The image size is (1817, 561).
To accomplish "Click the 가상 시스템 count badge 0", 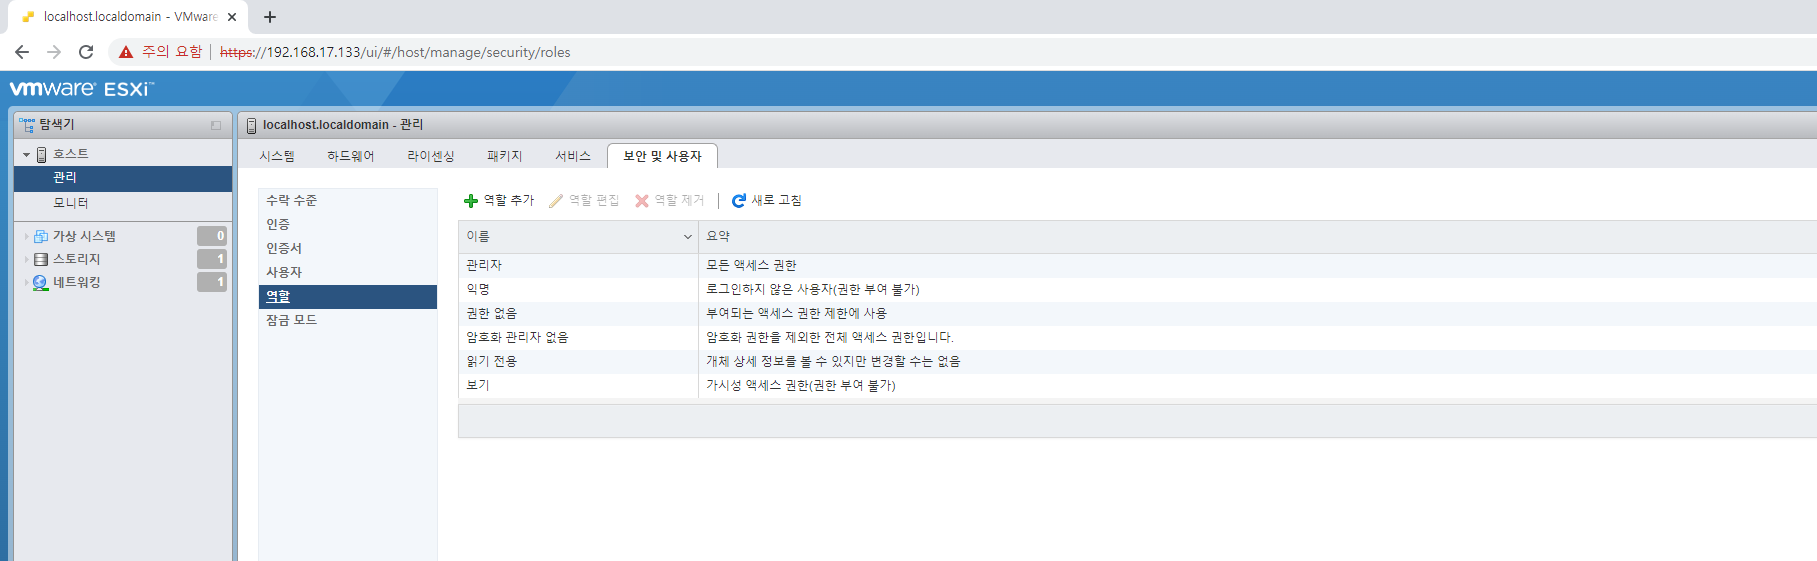I will pyautogui.click(x=212, y=236).
